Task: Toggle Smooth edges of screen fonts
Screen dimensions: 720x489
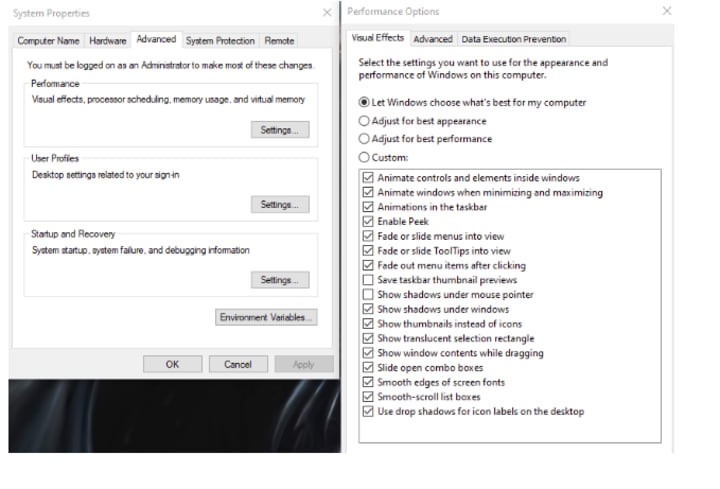Action: pyautogui.click(x=368, y=382)
